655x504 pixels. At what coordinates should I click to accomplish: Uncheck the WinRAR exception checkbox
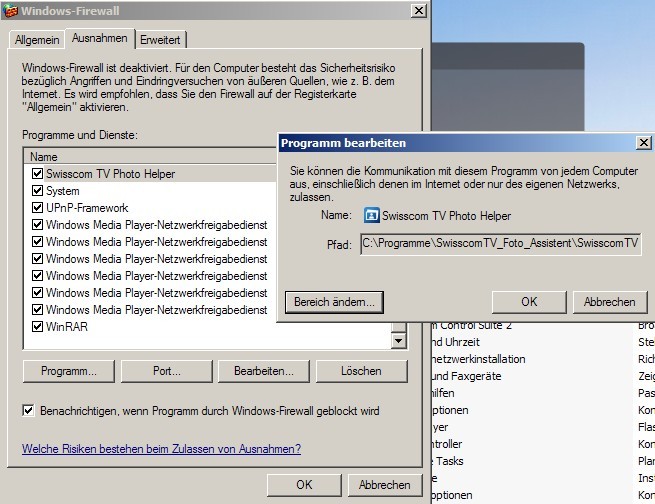pos(37,327)
